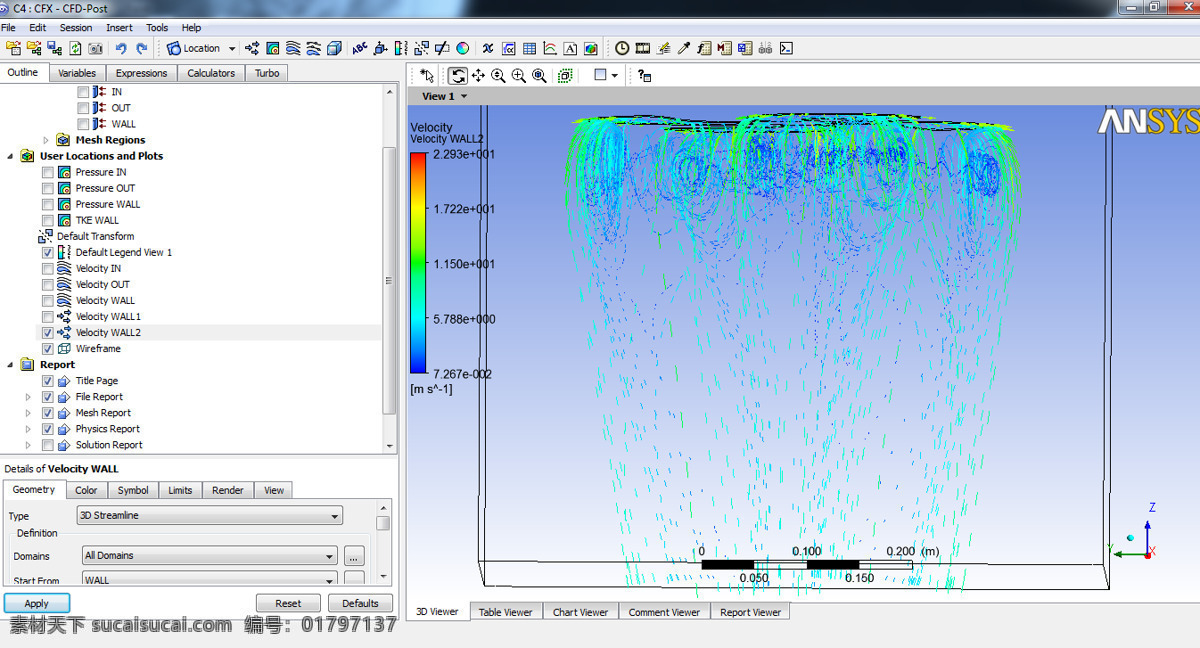Check the TKE WALL checkbox

[48, 220]
